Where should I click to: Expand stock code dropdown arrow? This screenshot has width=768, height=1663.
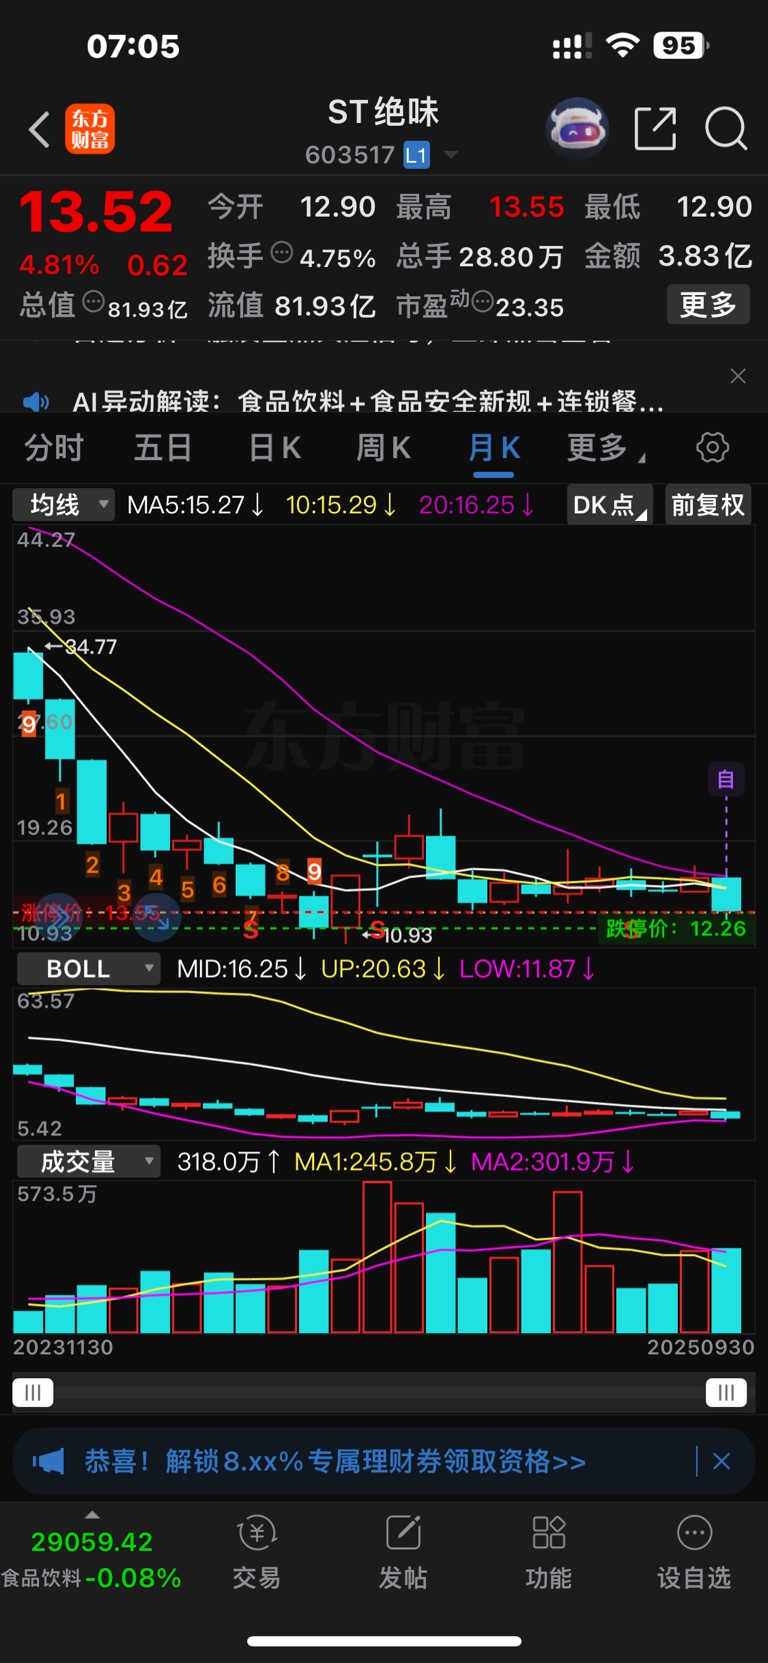pyautogui.click(x=451, y=155)
